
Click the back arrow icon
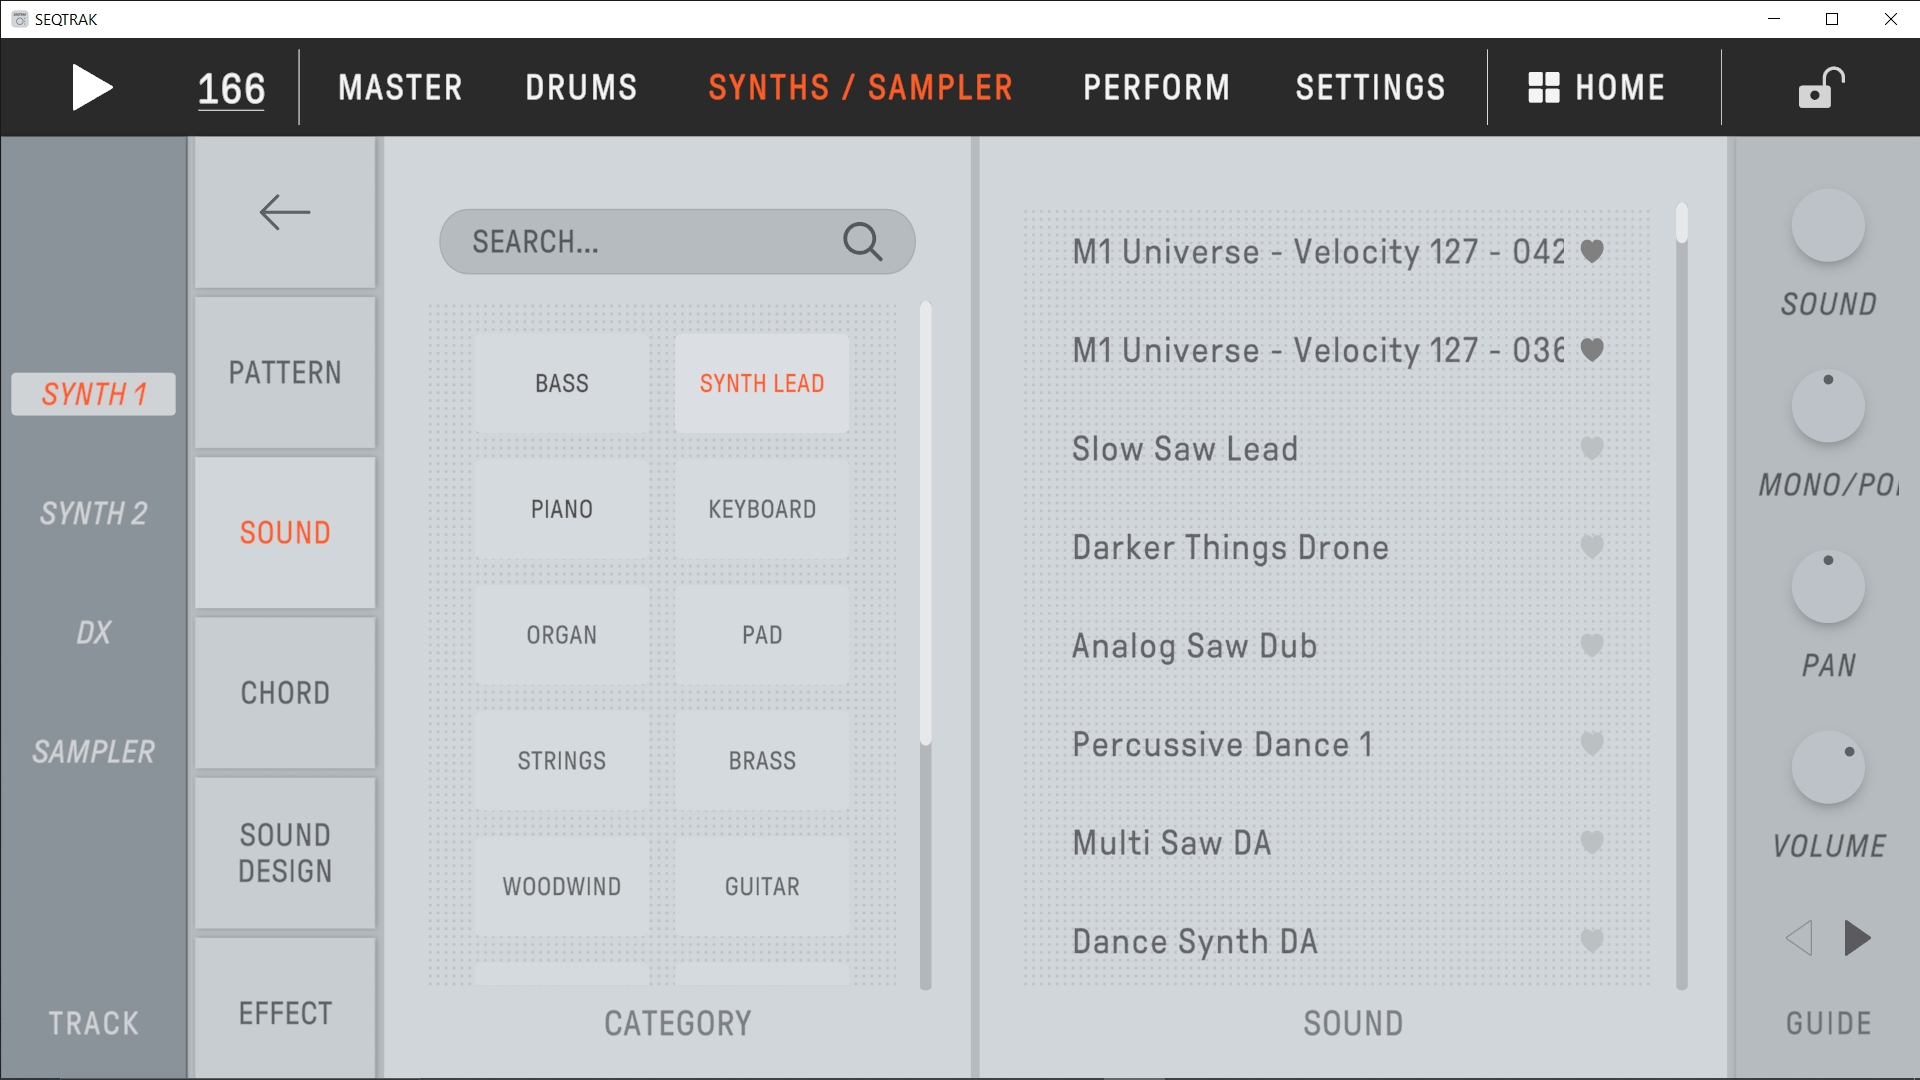[285, 213]
